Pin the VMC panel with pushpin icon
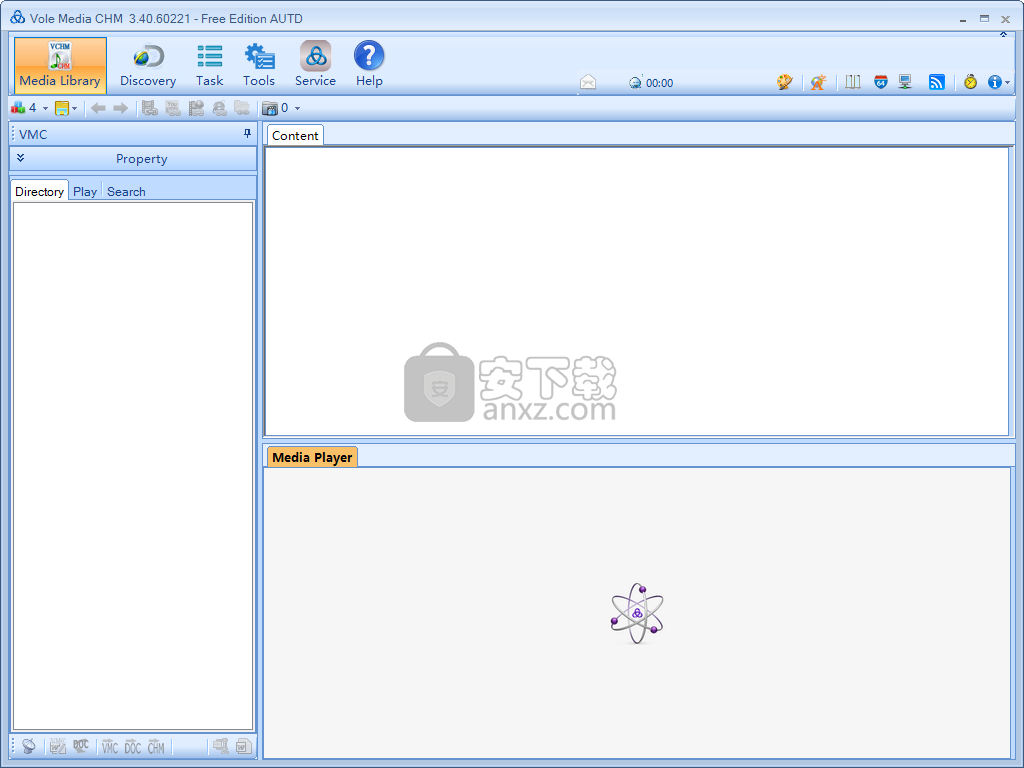This screenshot has height=768, width=1024. click(x=247, y=134)
